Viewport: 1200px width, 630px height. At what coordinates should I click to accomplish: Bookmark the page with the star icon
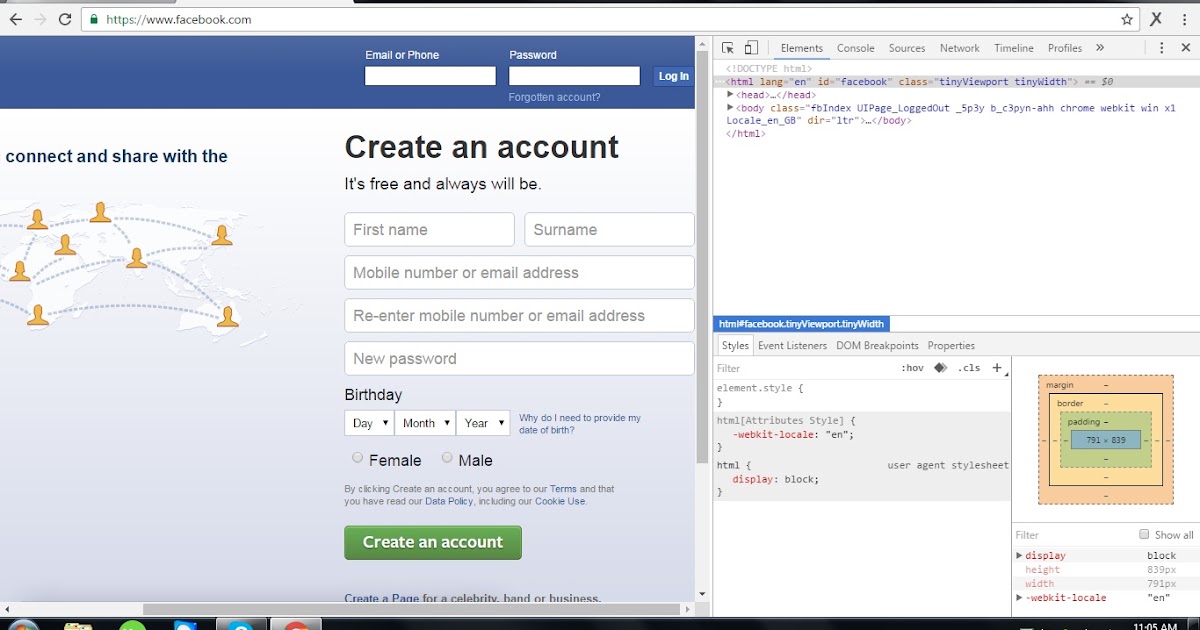(x=1127, y=18)
